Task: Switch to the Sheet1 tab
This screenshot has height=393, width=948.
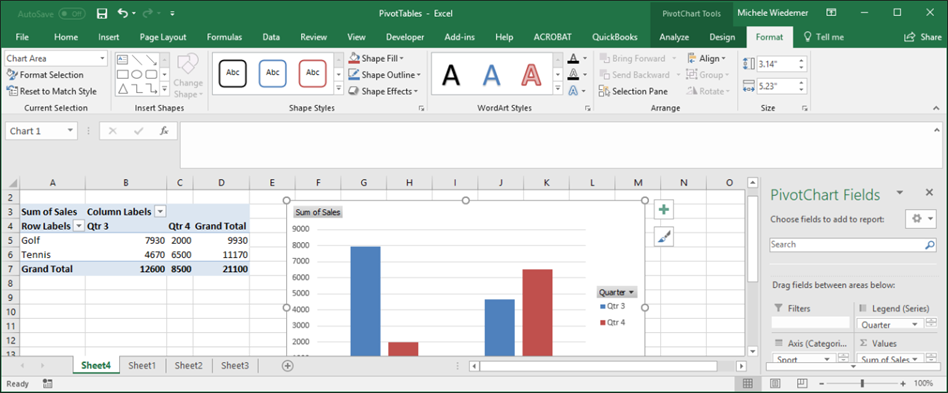Action: [142, 366]
